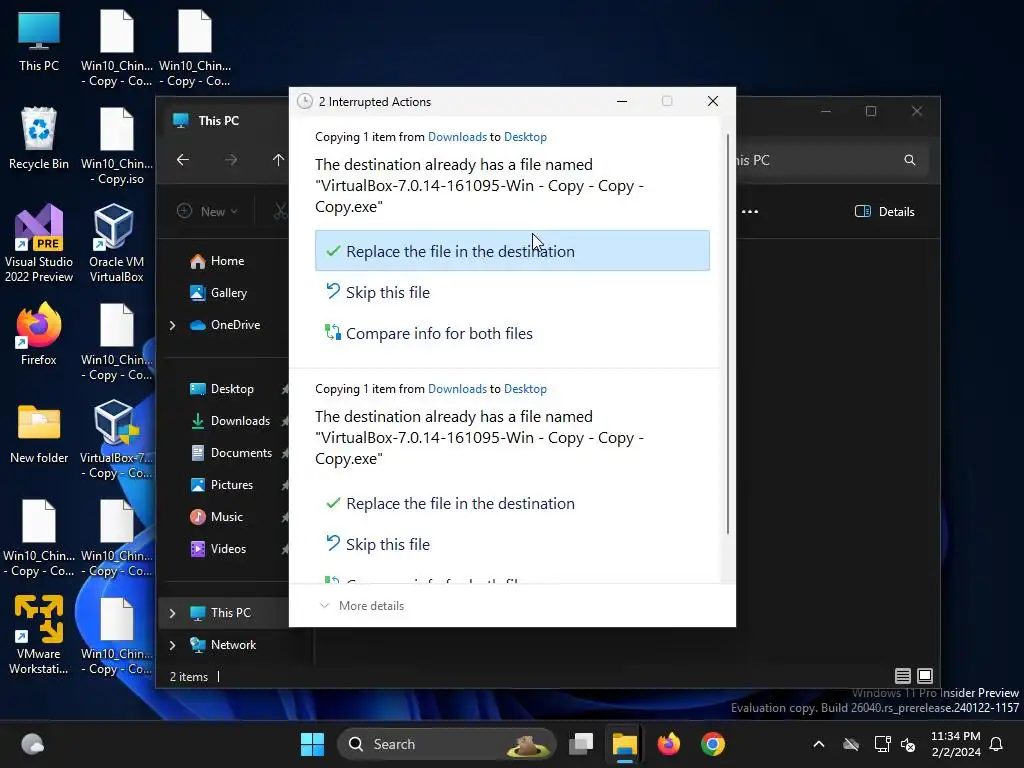Screen dimensions: 1024x768
Task: Open File Explorer from taskbar
Action: (x=624, y=744)
